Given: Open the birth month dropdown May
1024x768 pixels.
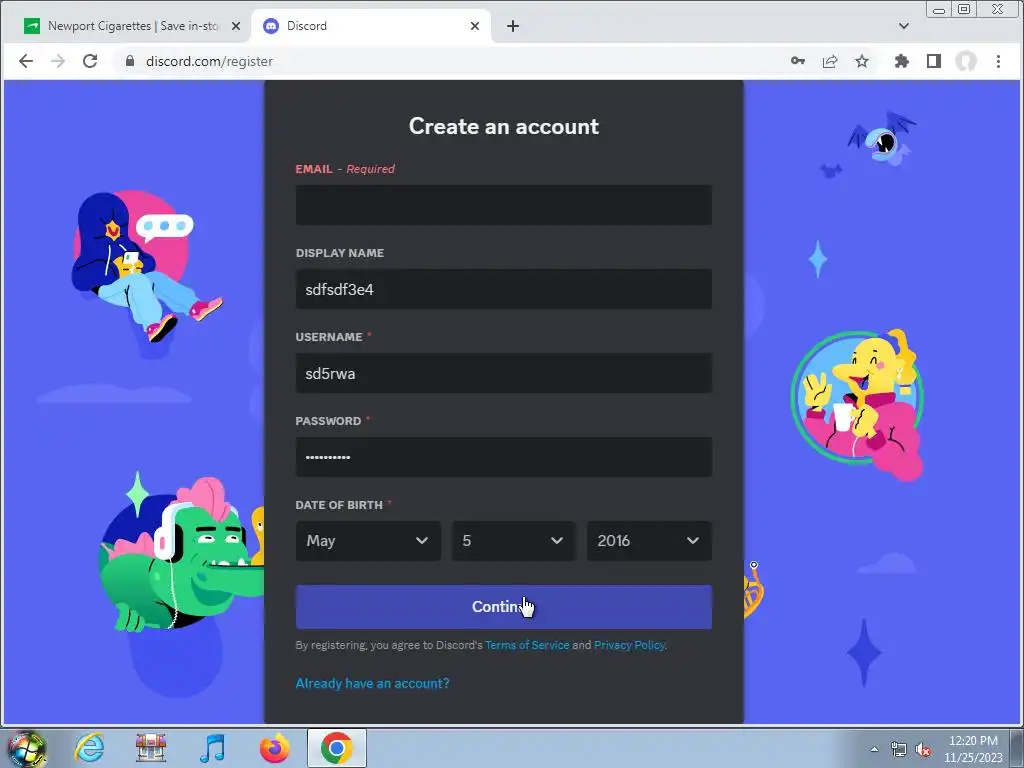Looking at the screenshot, I should tap(368, 541).
